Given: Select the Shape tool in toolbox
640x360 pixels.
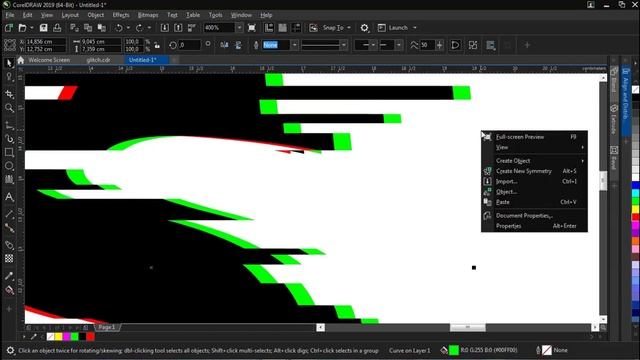Looking at the screenshot, I should click(x=9, y=78).
